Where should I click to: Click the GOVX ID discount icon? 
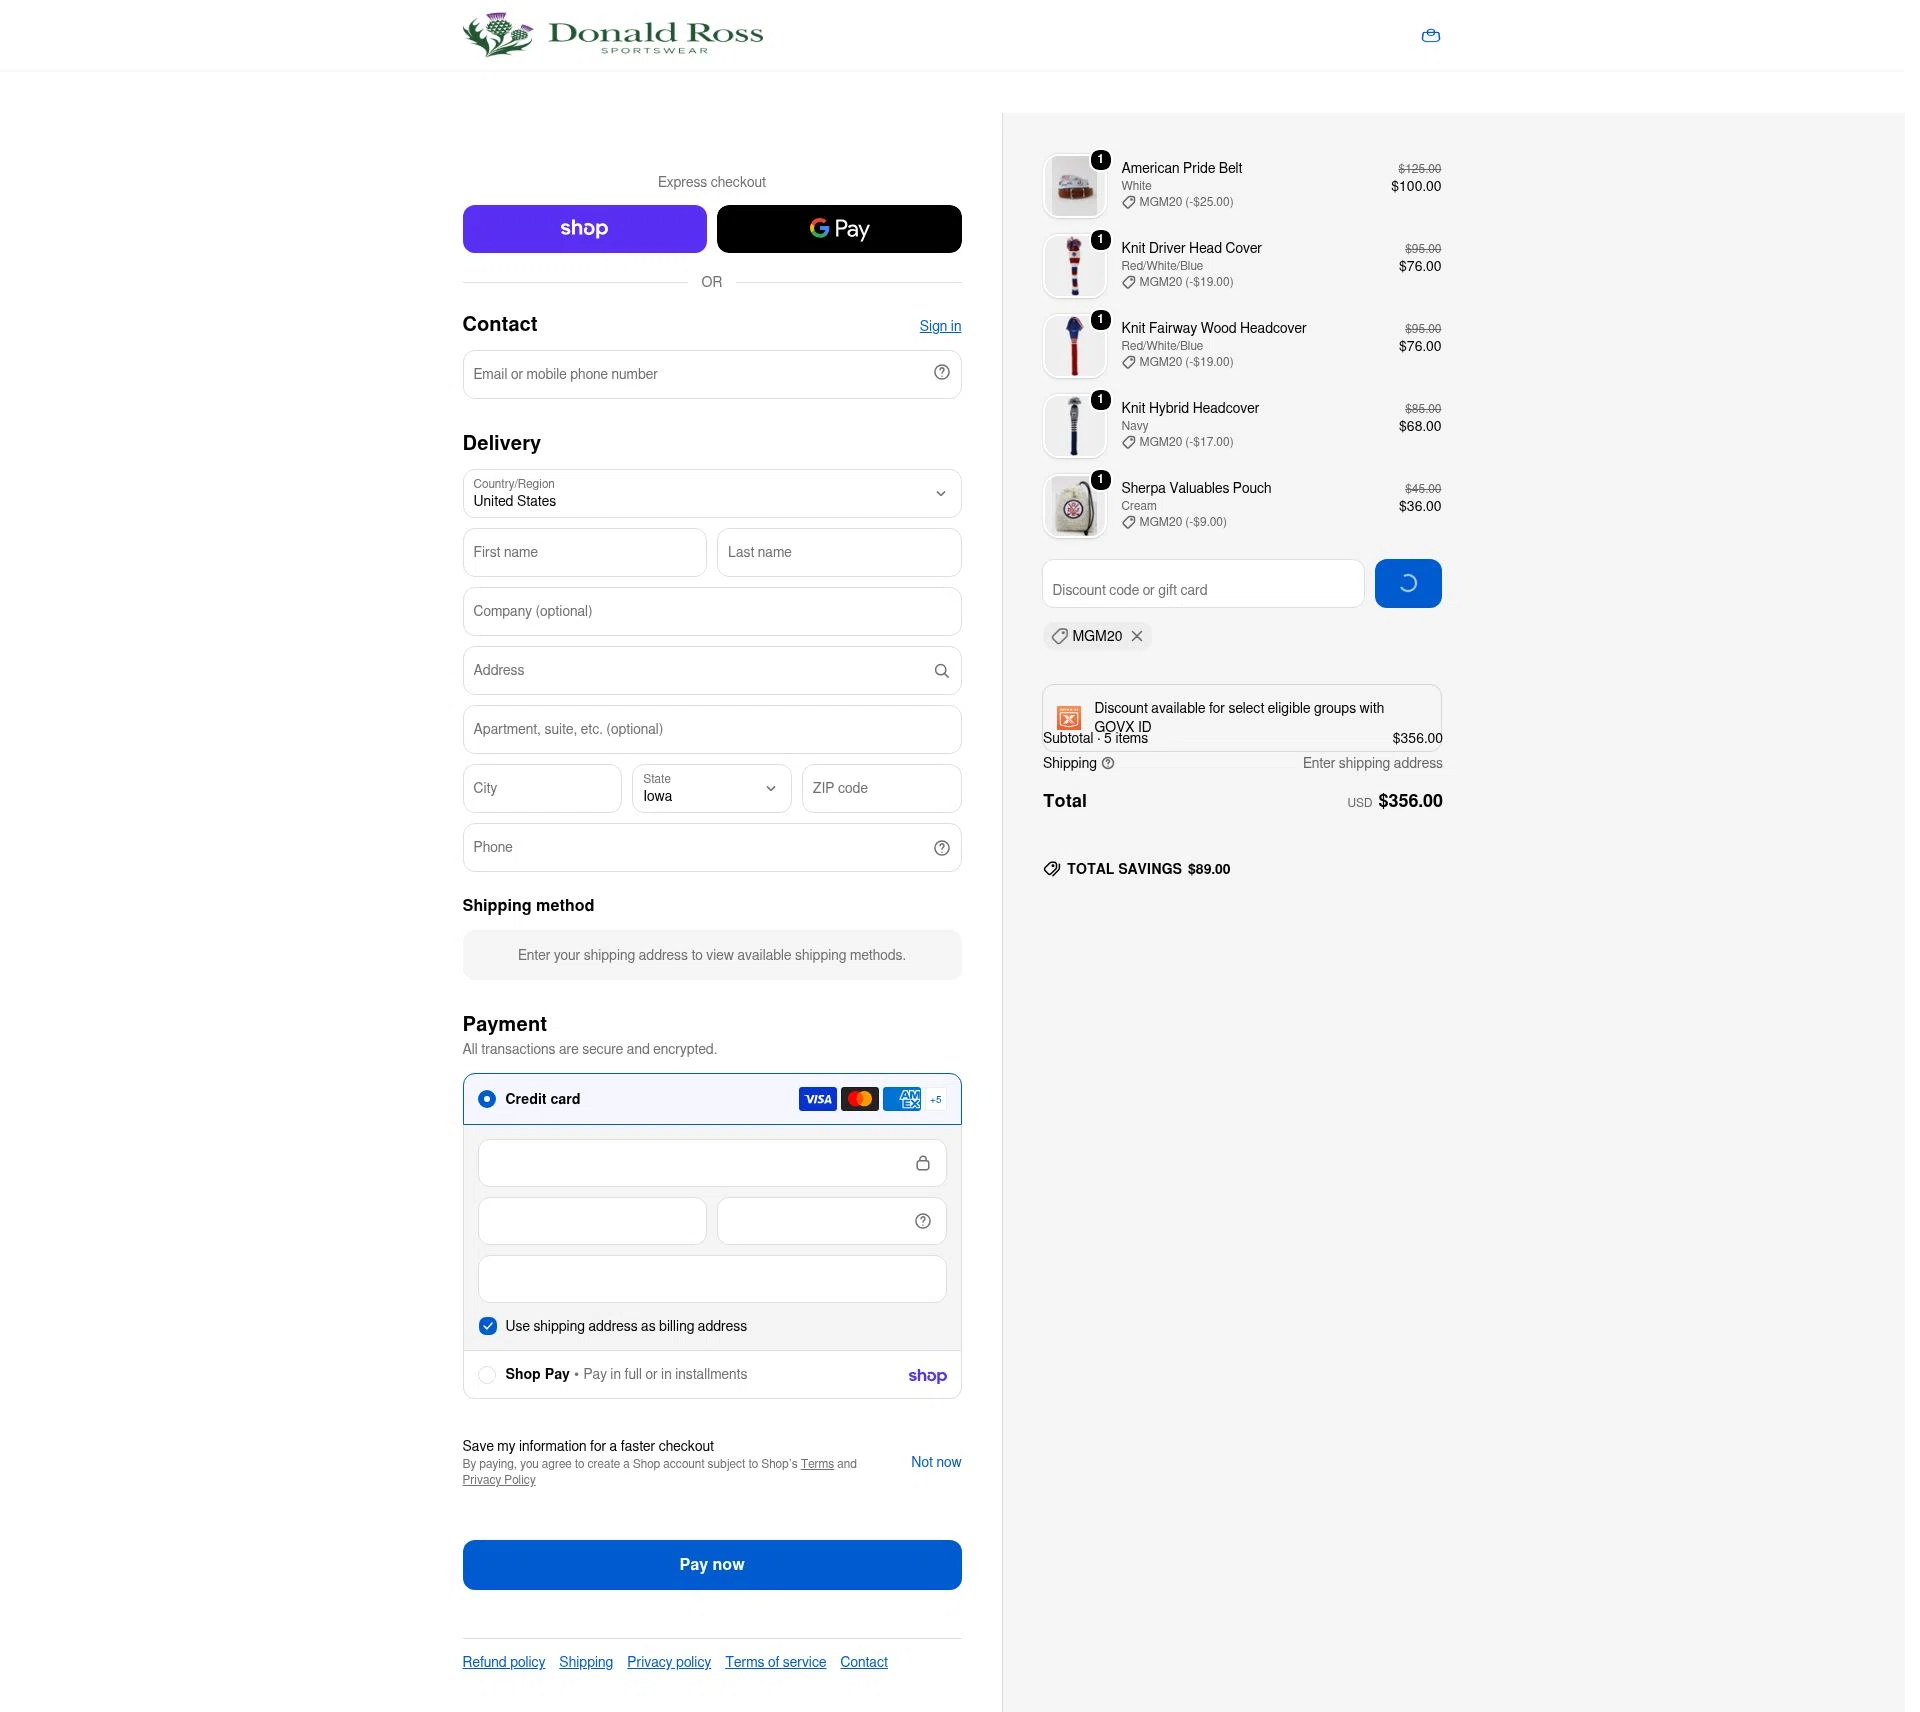[x=1069, y=717]
